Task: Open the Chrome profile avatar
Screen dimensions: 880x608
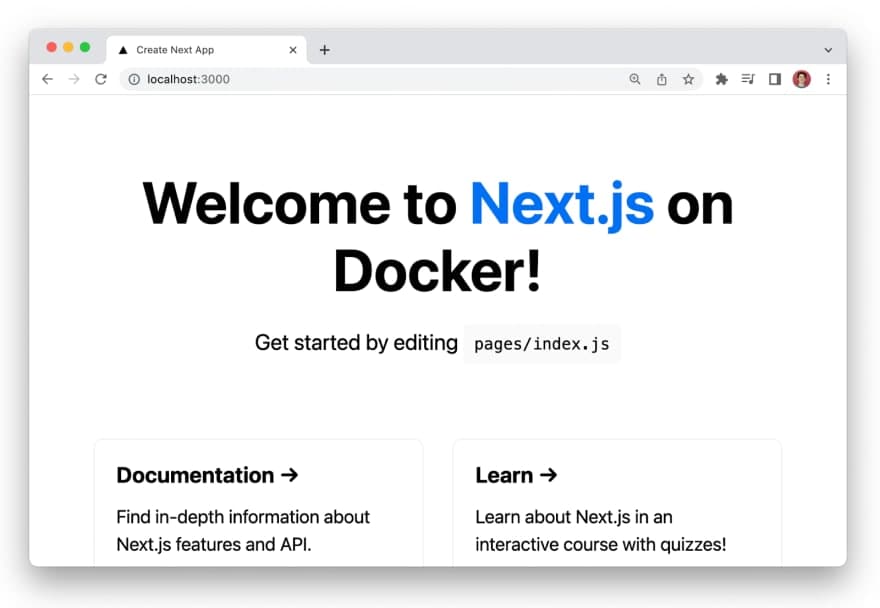Action: pyautogui.click(x=801, y=79)
